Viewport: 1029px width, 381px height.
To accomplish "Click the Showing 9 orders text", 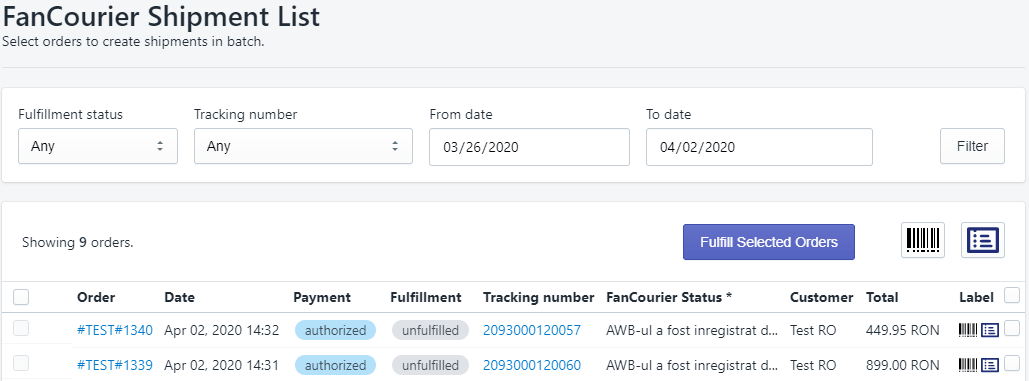I will [x=77, y=242].
